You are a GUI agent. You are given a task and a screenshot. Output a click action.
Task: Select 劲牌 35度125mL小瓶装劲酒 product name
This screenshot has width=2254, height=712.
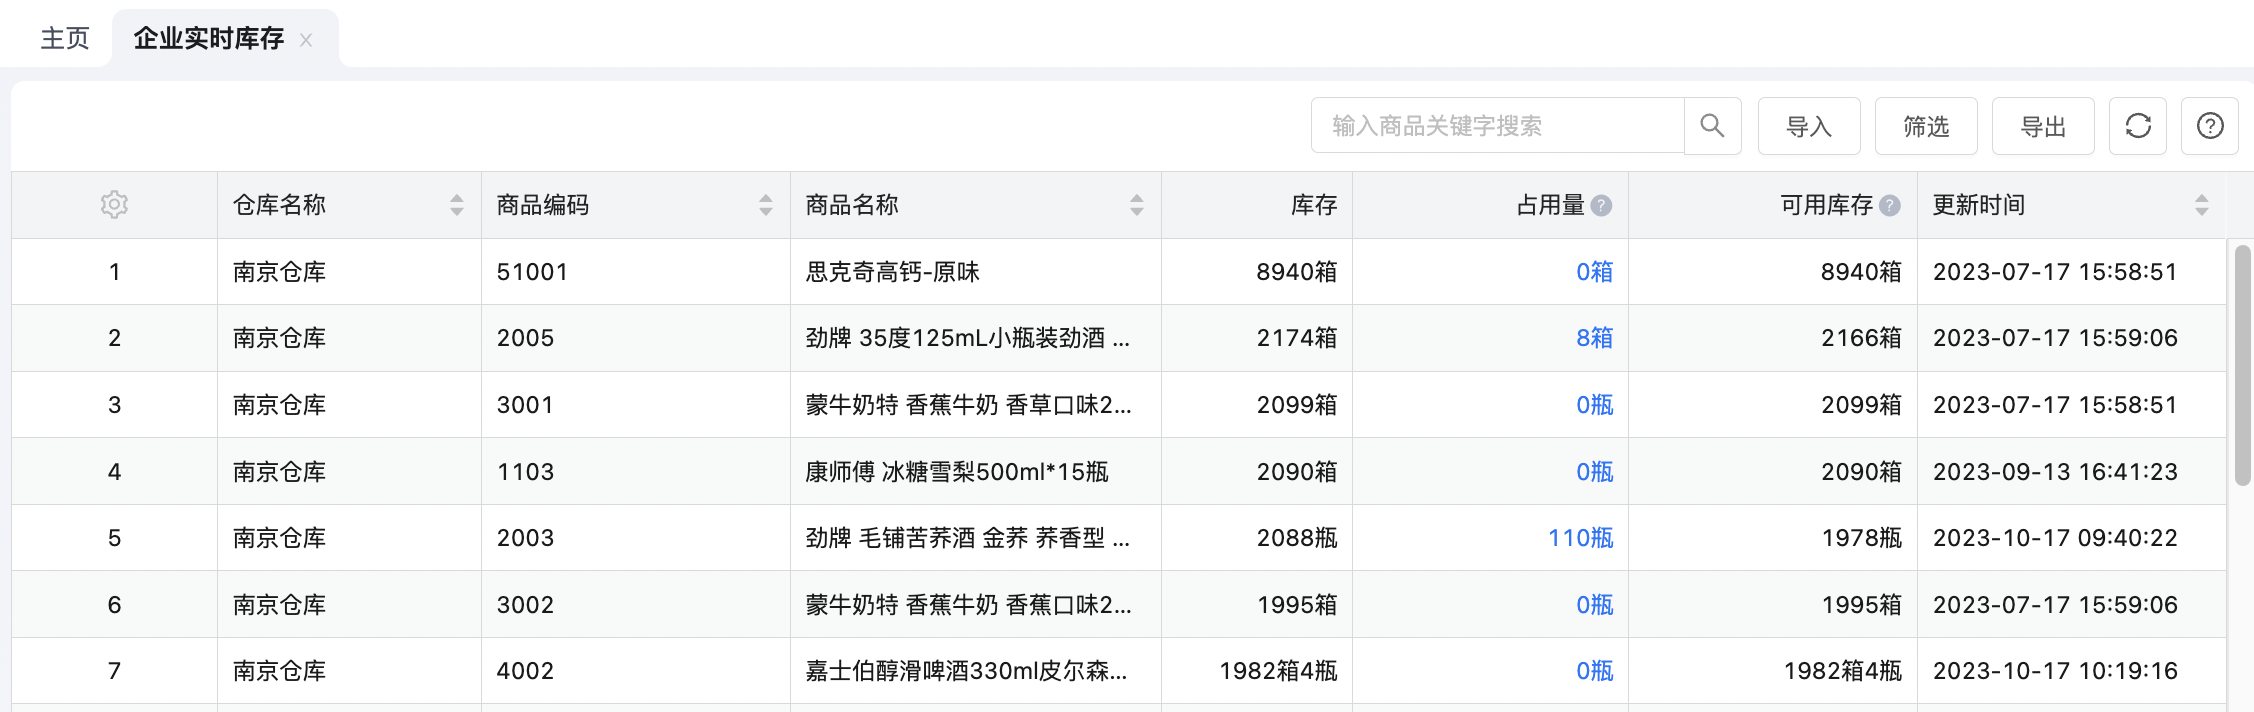coord(967,338)
